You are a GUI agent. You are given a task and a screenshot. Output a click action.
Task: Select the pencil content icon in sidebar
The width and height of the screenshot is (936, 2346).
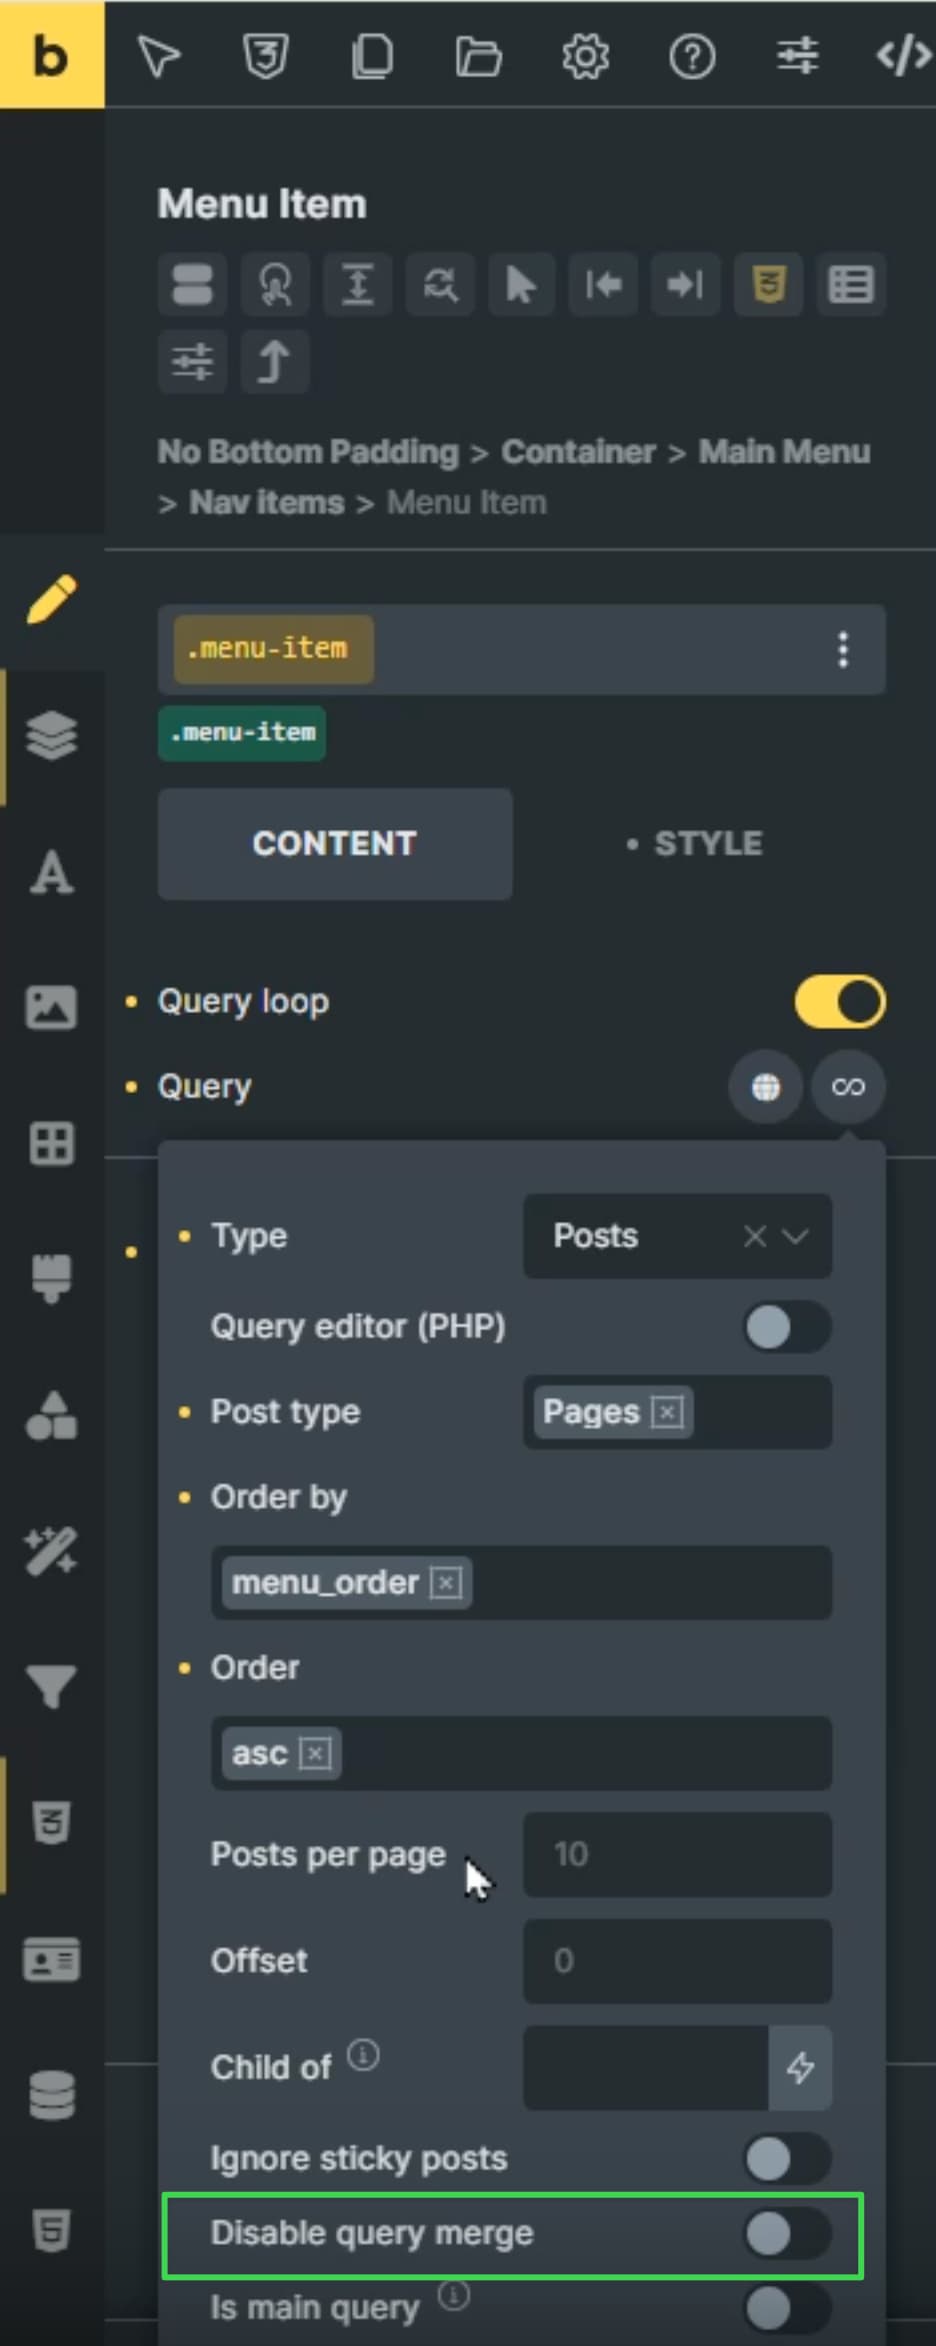click(x=52, y=599)
